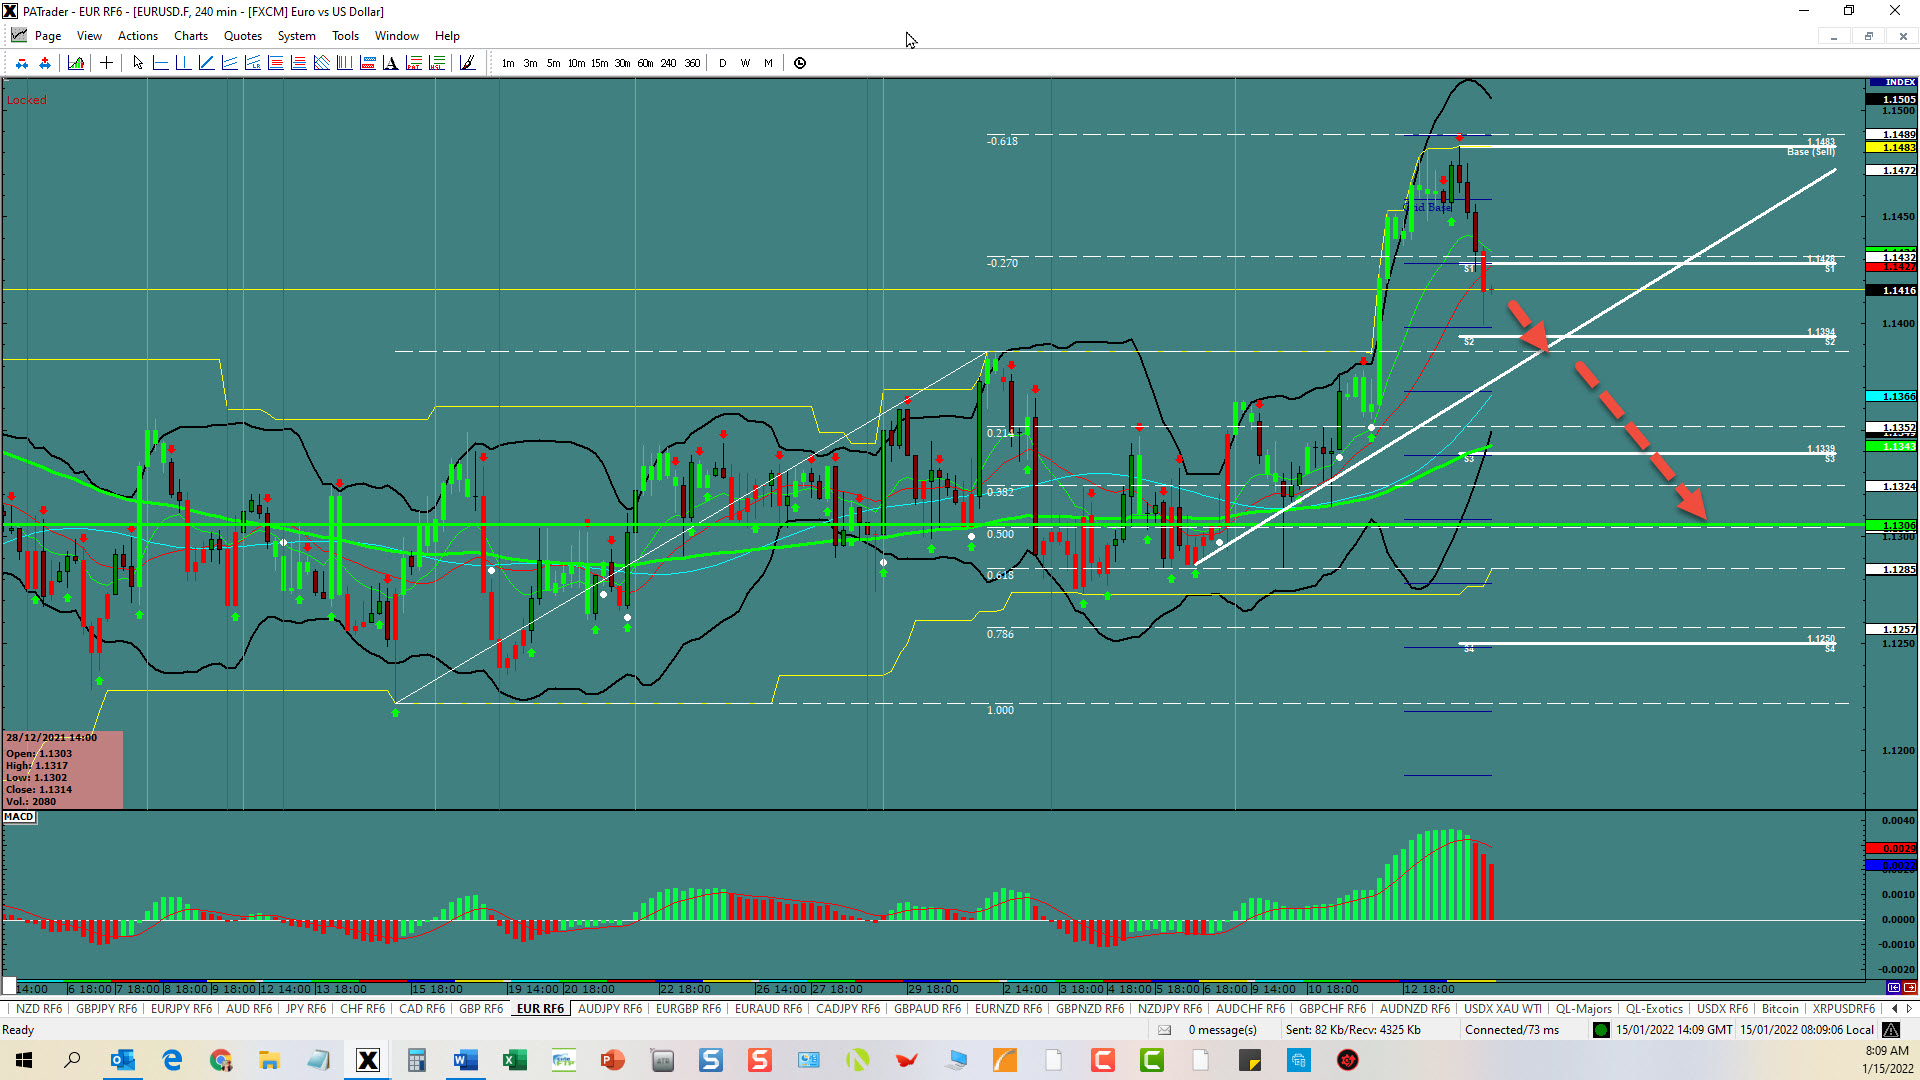Open the View menu

pyautogui.click(x=89, y=36)
